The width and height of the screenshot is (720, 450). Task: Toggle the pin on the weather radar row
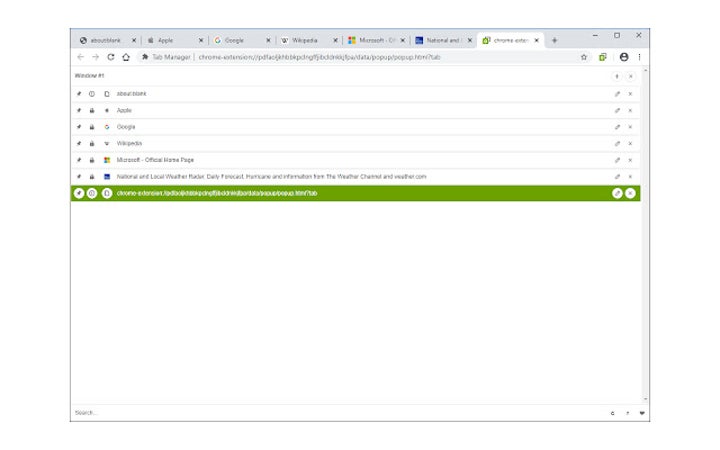coord(79,176)
